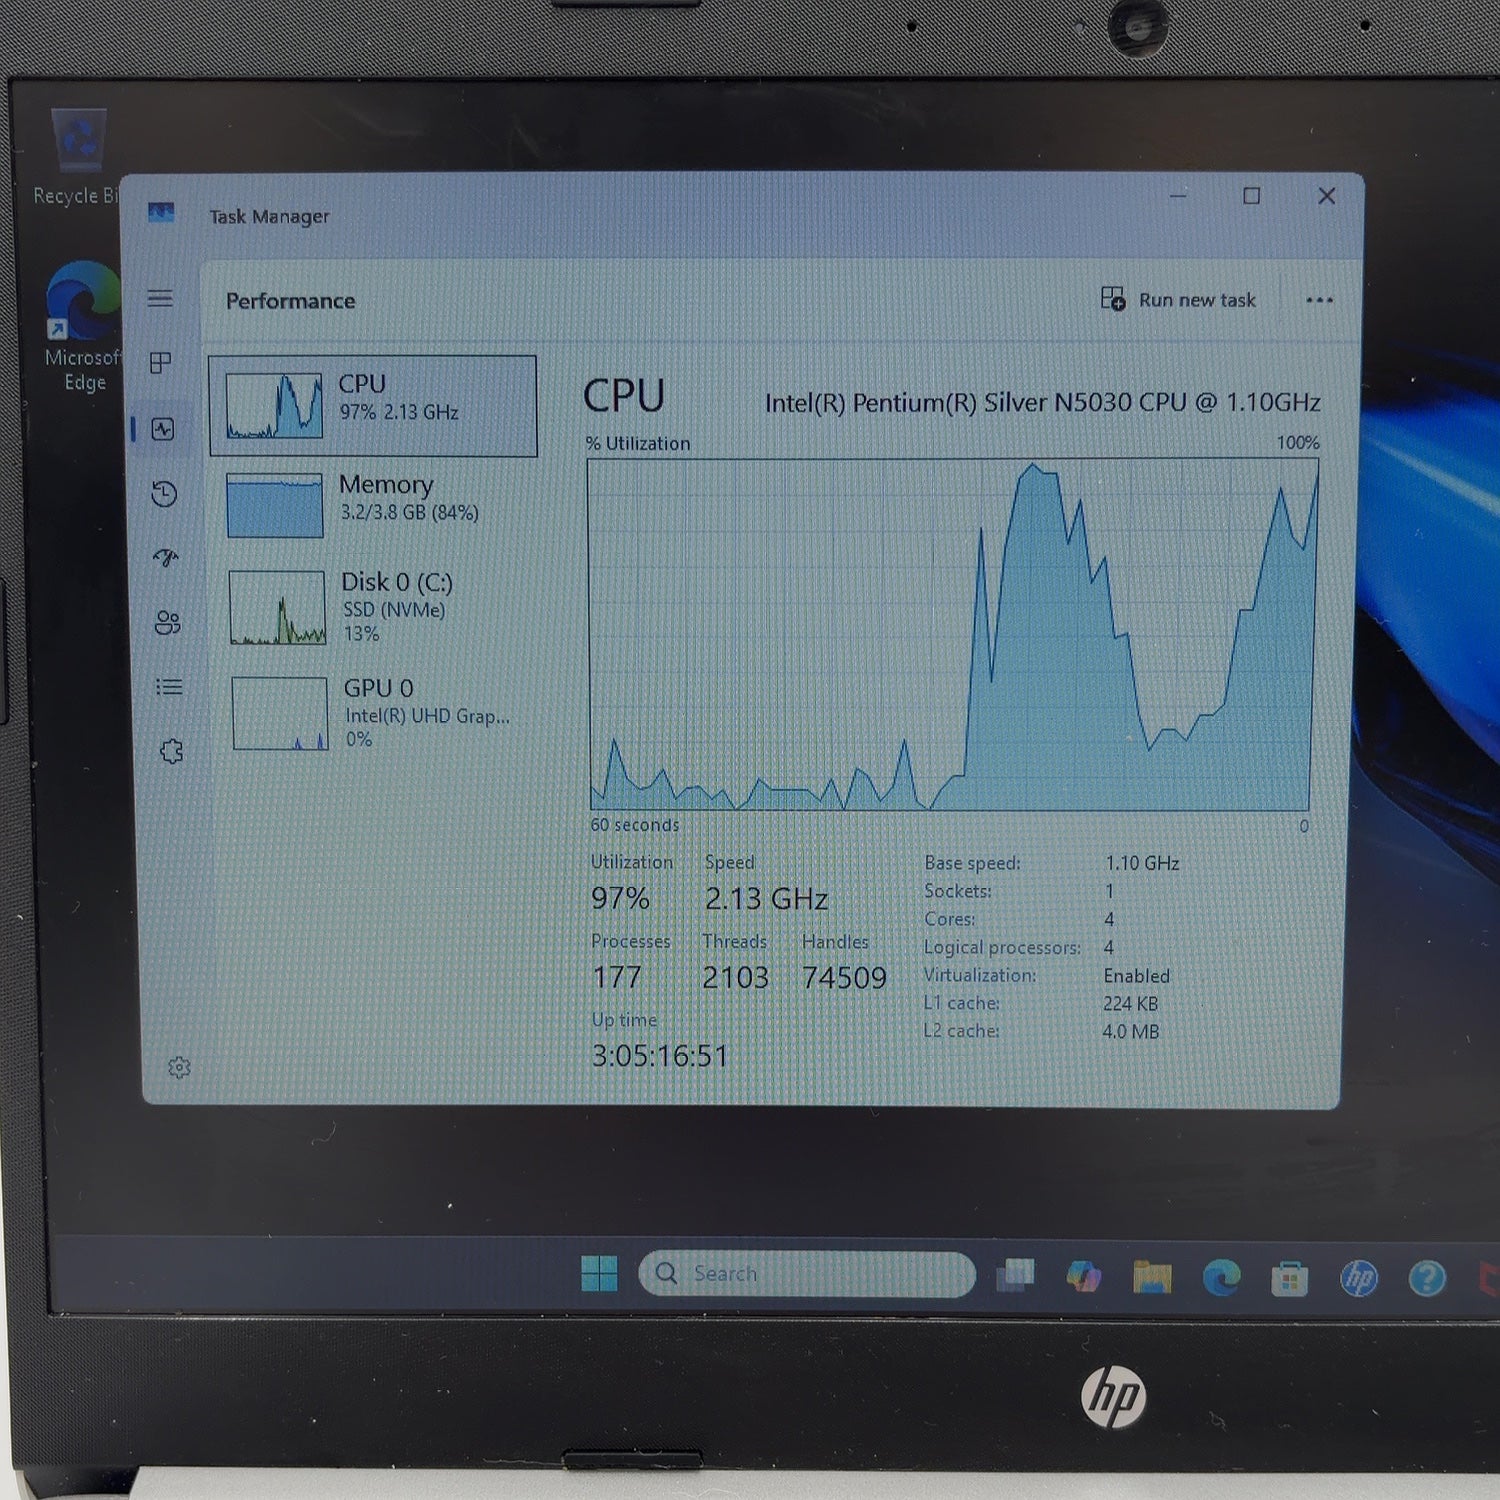Open Task View from the taskbar
The height and width of the screenshot is (1500, 1500).
click(1016, 1275)
